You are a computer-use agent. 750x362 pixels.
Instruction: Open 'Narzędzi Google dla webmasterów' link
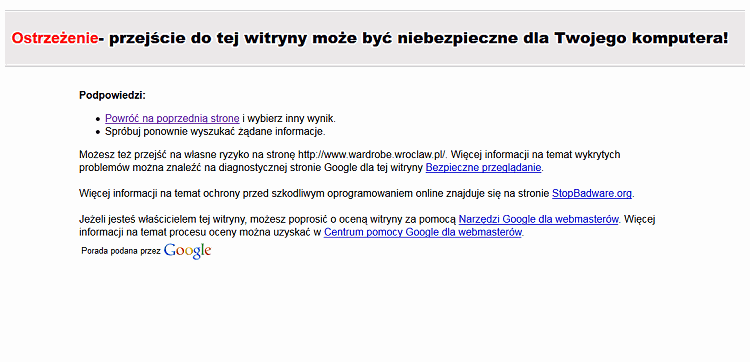coord(539,219)
